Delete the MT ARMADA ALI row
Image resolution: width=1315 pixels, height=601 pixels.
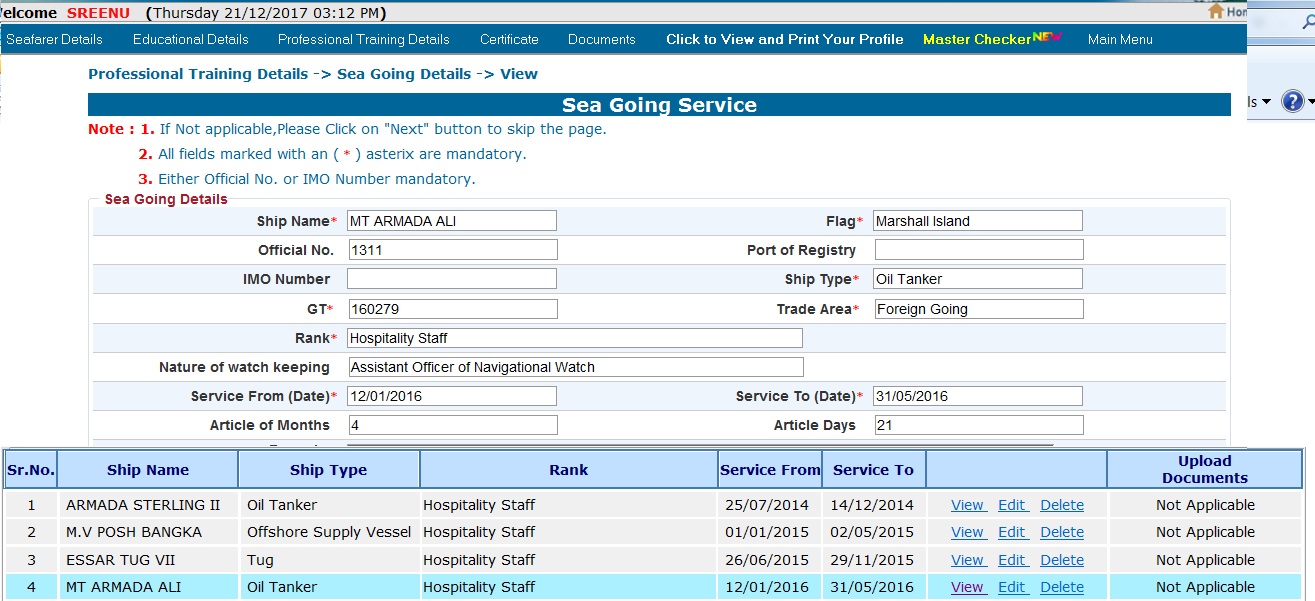point(1061,587)
